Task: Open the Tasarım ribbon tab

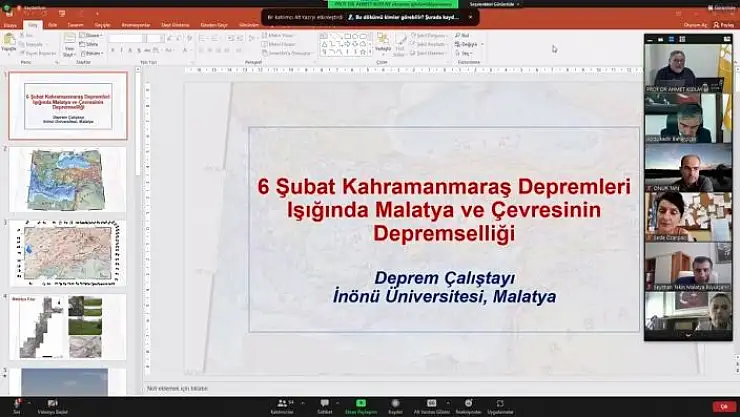Action: point(75,24)
